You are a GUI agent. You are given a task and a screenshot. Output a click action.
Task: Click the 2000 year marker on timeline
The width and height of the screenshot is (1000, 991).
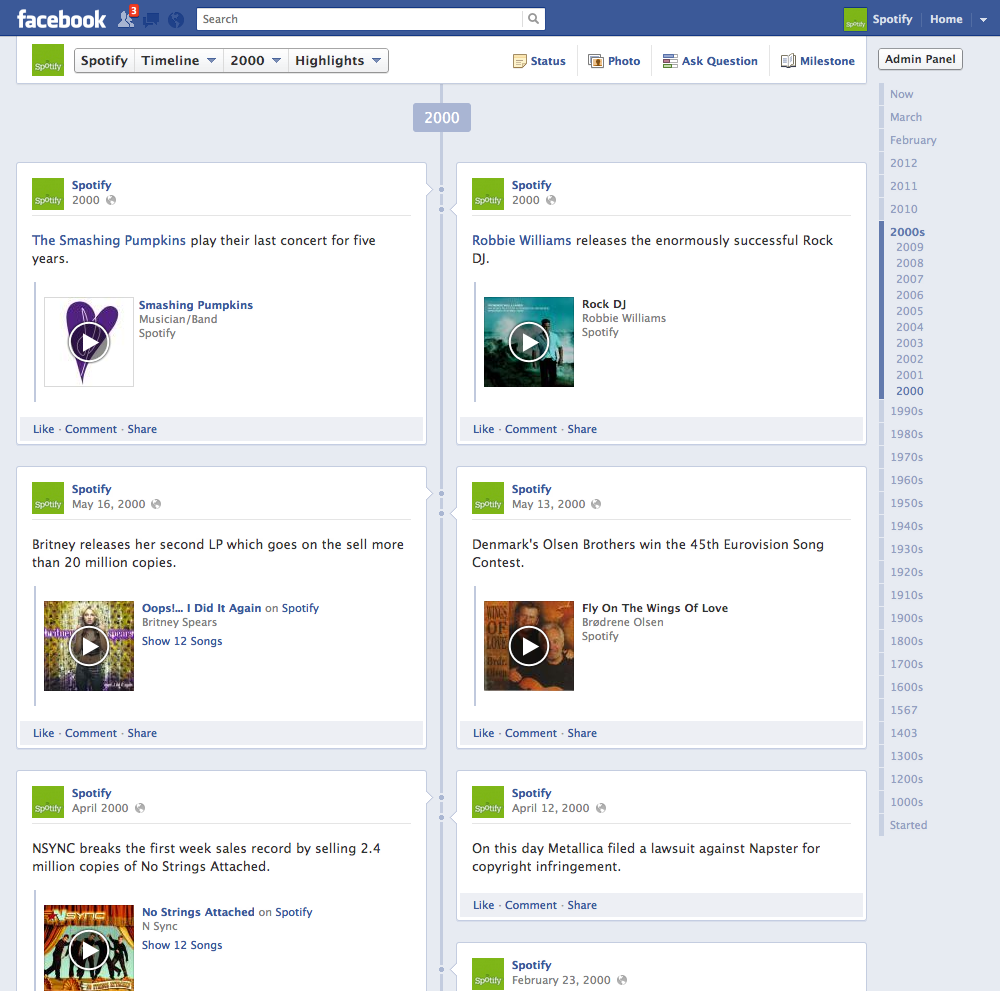[441, 118]
